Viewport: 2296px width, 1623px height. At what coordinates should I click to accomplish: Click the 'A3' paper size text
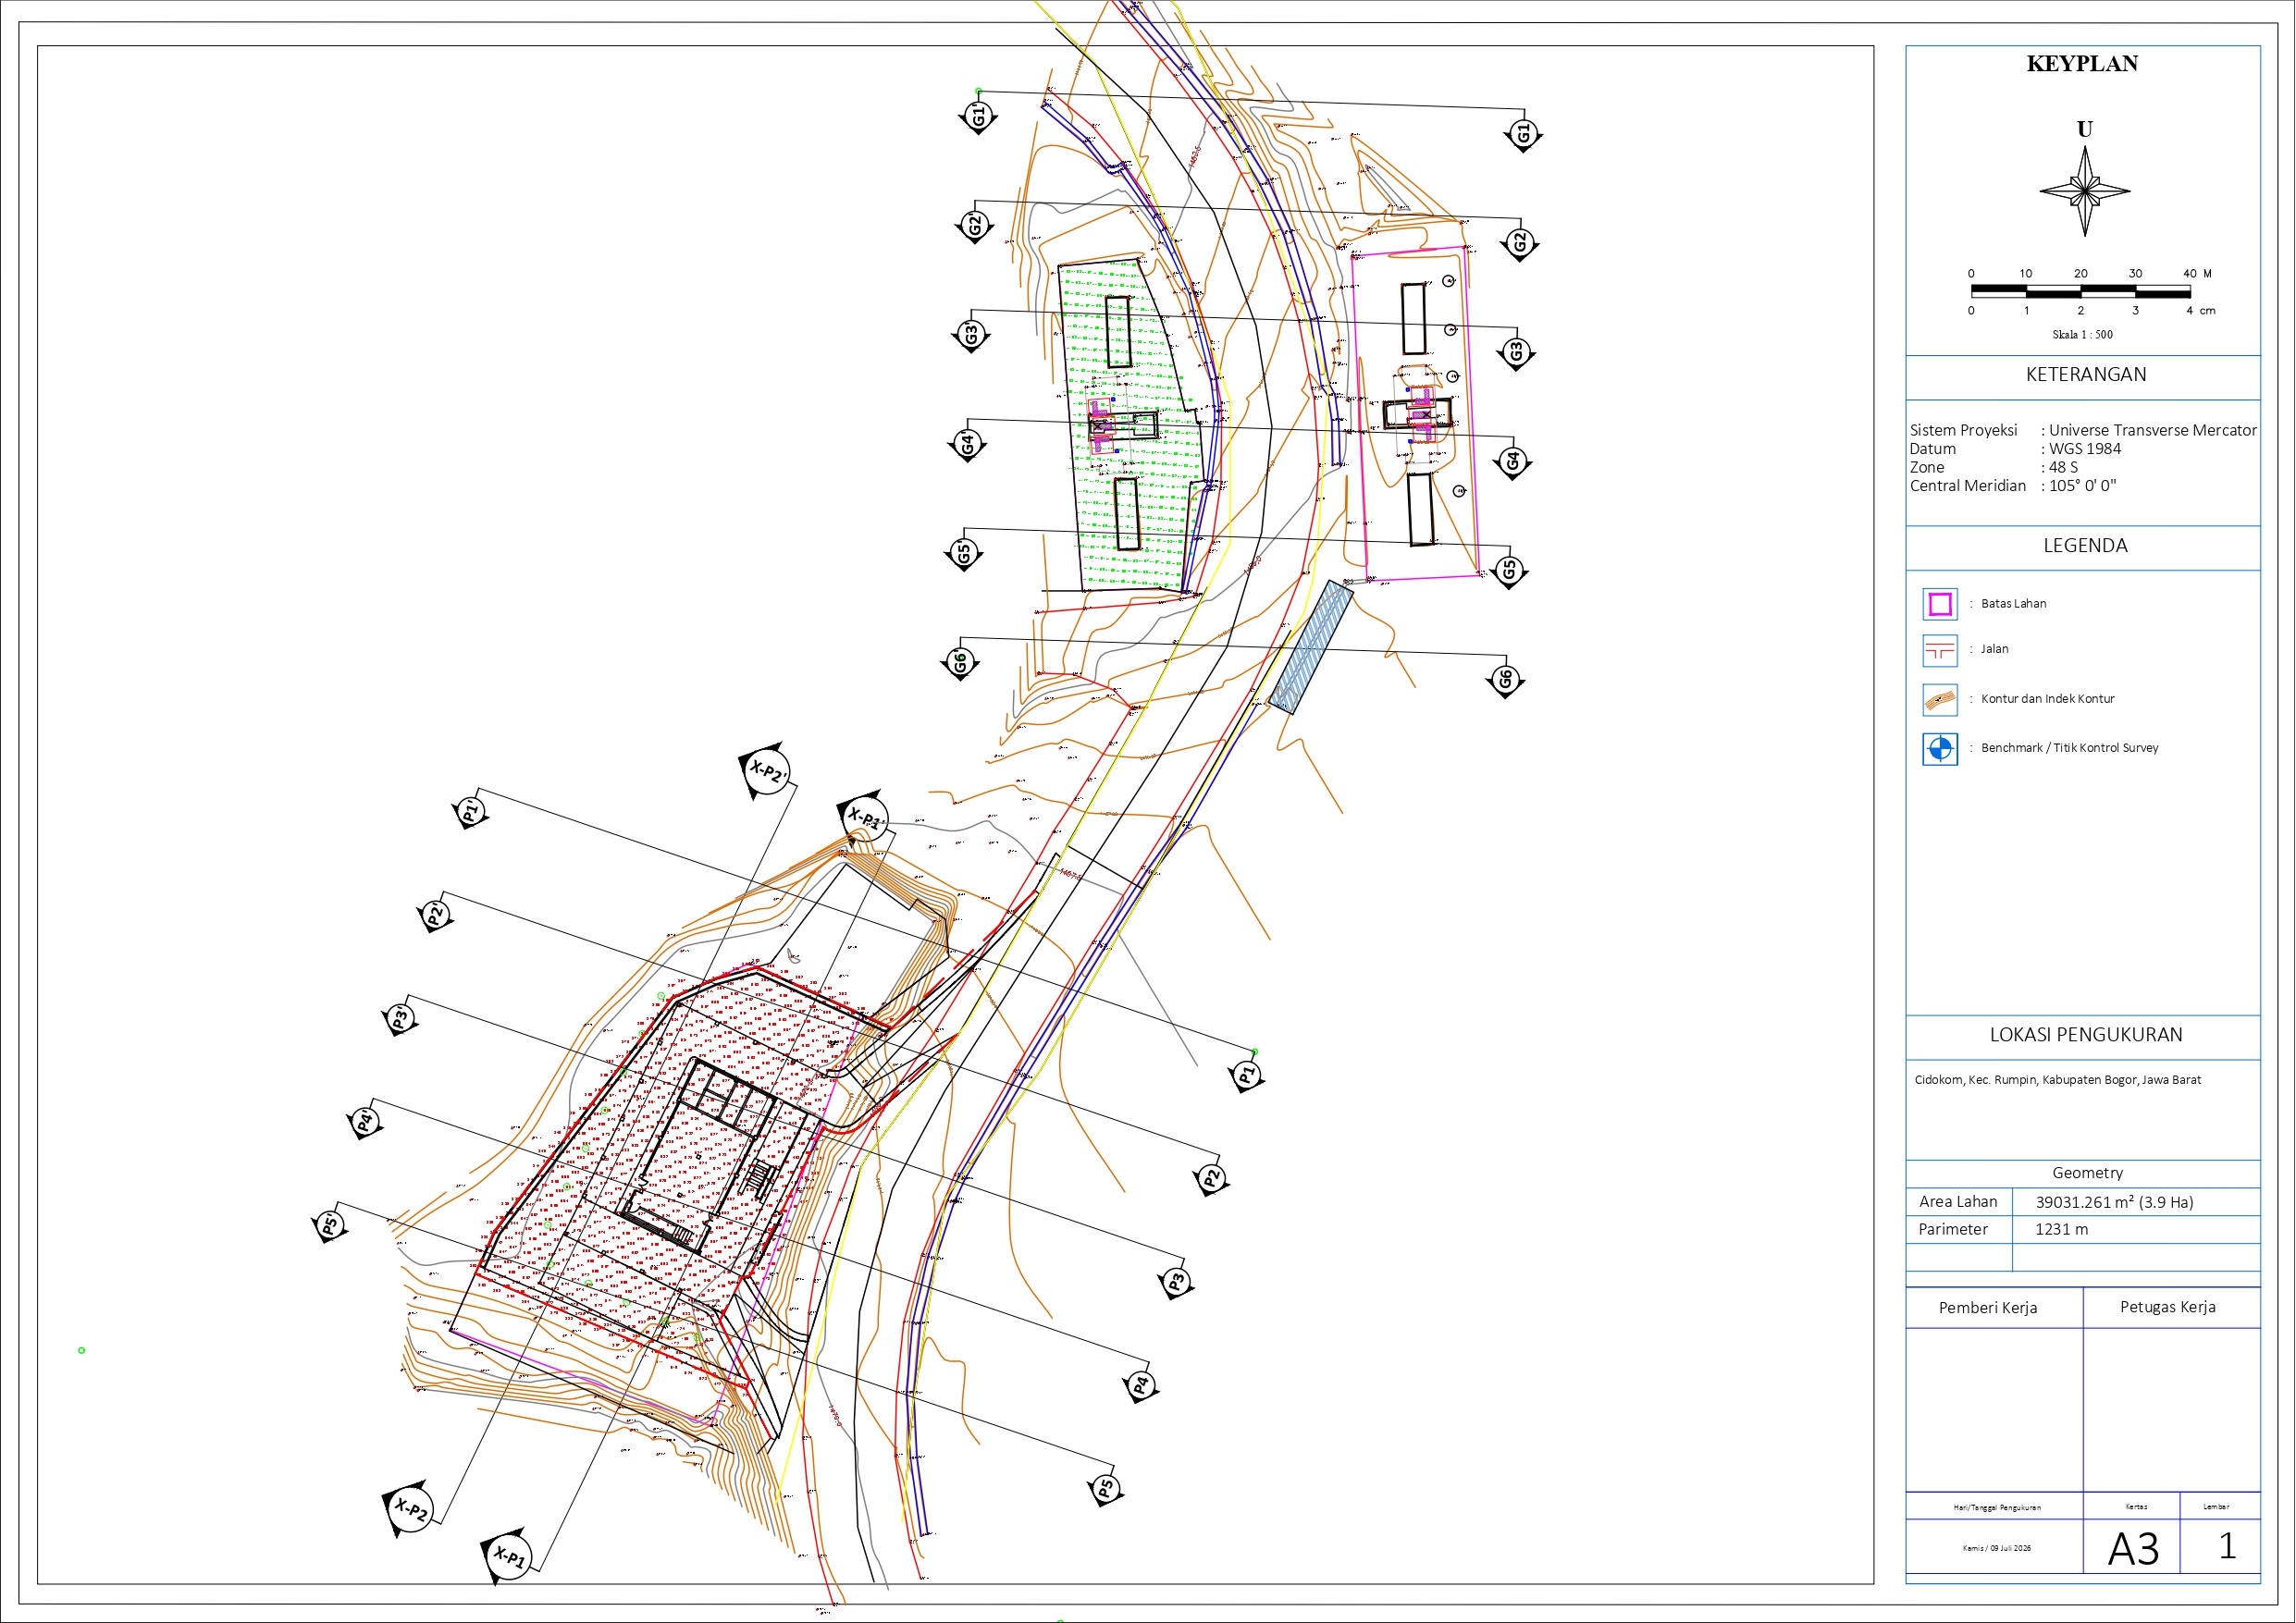point(2133,1549)
